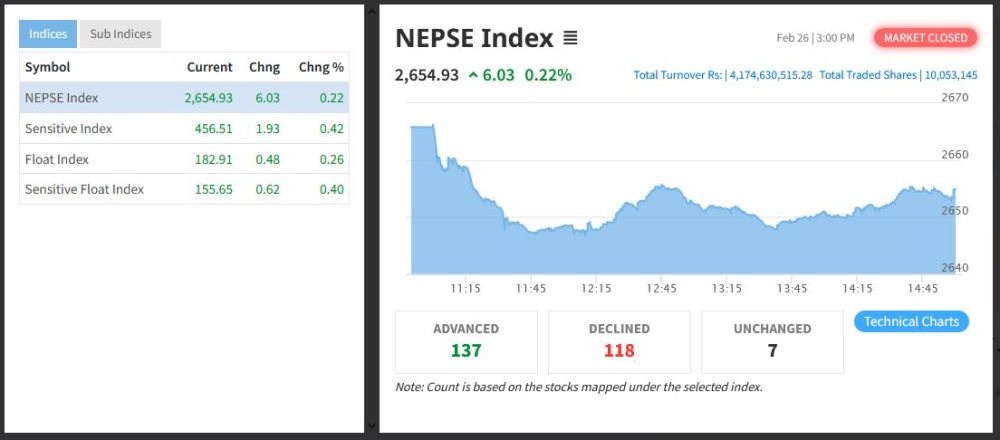Switch to the Sub Indices tab
The image size is (1000, 440).
[120, 34]
